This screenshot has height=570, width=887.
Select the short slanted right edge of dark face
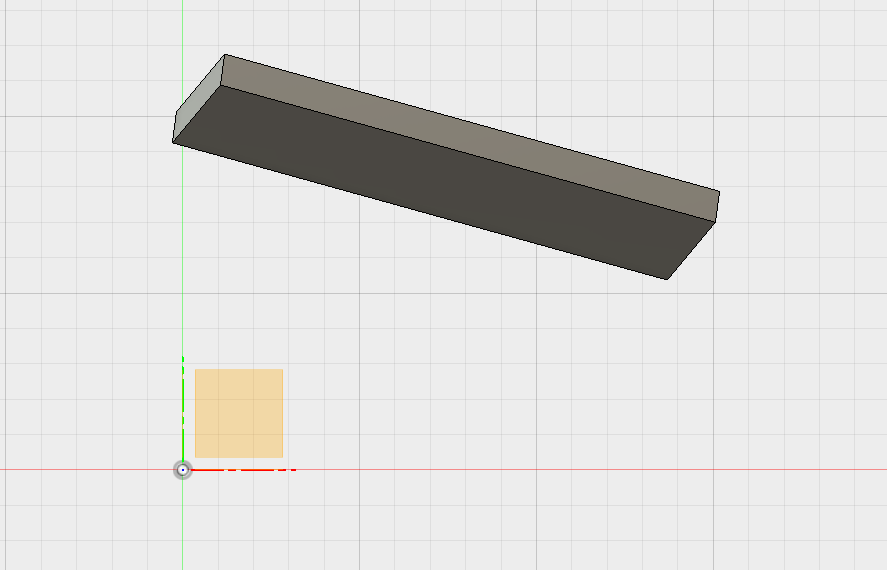point(691,251)
